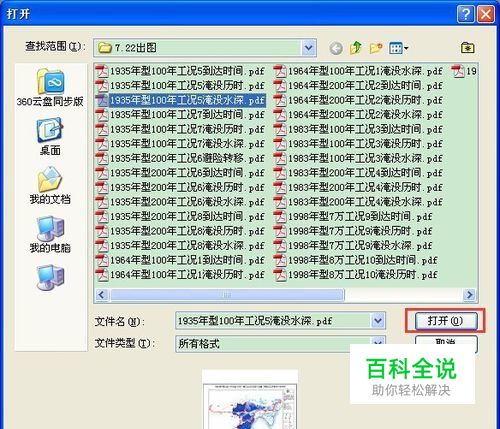Select 1935年型200年工况8淹没历时.pdf
Screen dimensions: 500x429
point(180,231)
